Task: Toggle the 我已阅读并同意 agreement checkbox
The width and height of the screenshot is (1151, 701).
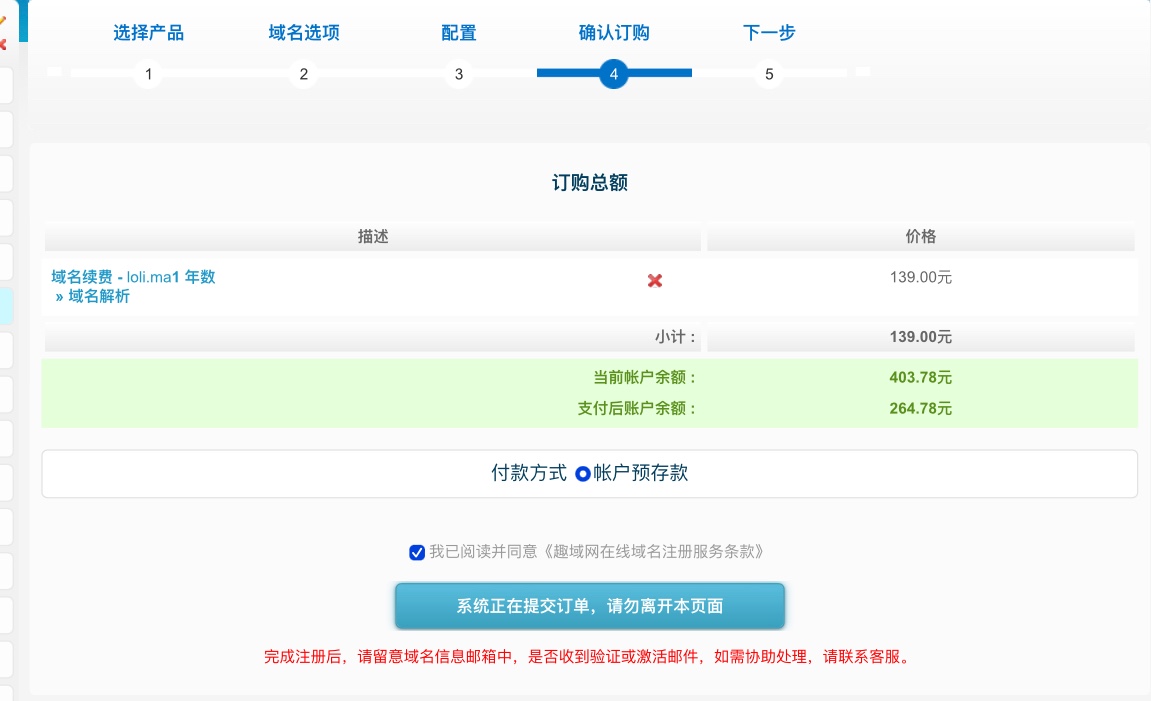Action: (x=417, y=552)
